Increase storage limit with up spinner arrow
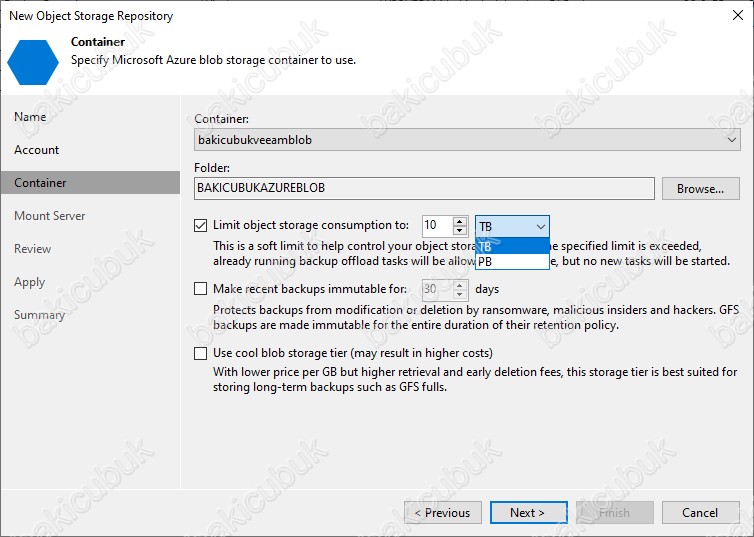 coord(460,221)
